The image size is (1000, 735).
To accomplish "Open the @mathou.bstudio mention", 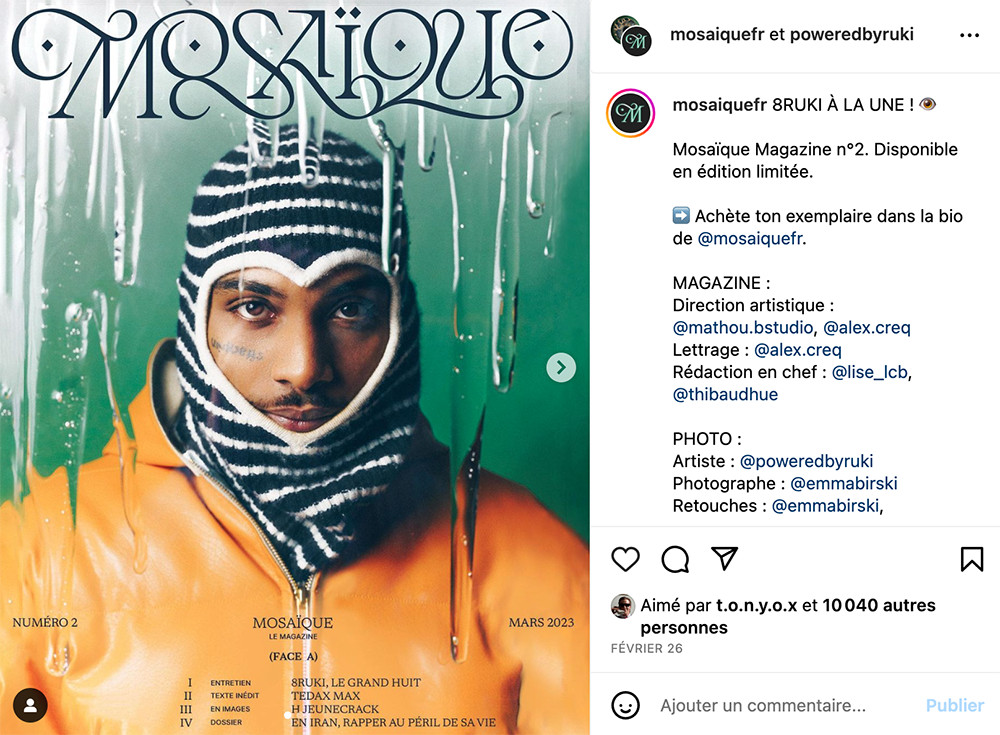I will (743, 327).
